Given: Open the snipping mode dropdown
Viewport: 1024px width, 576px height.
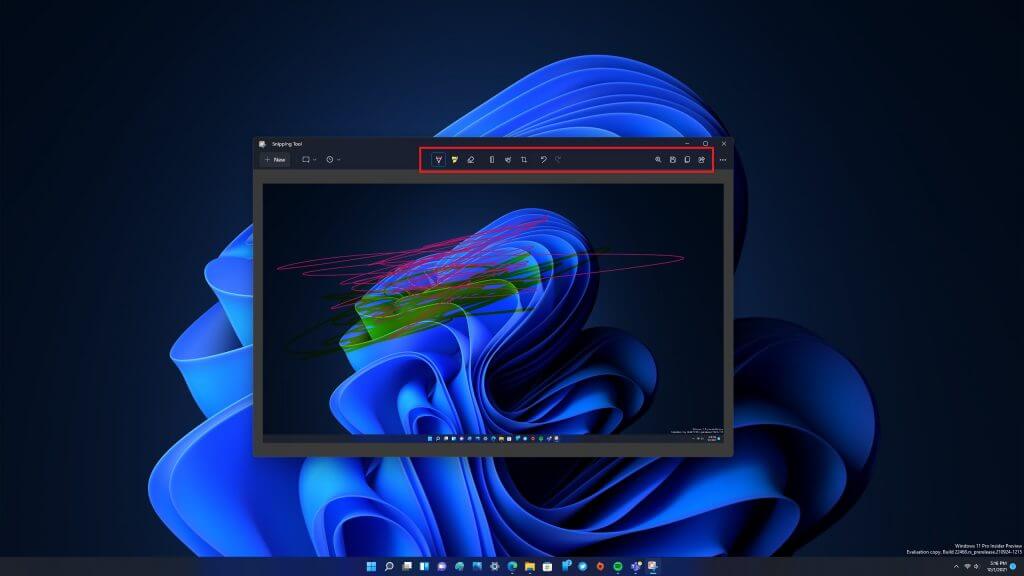Looking at the screenshot, I should [313, 160].
